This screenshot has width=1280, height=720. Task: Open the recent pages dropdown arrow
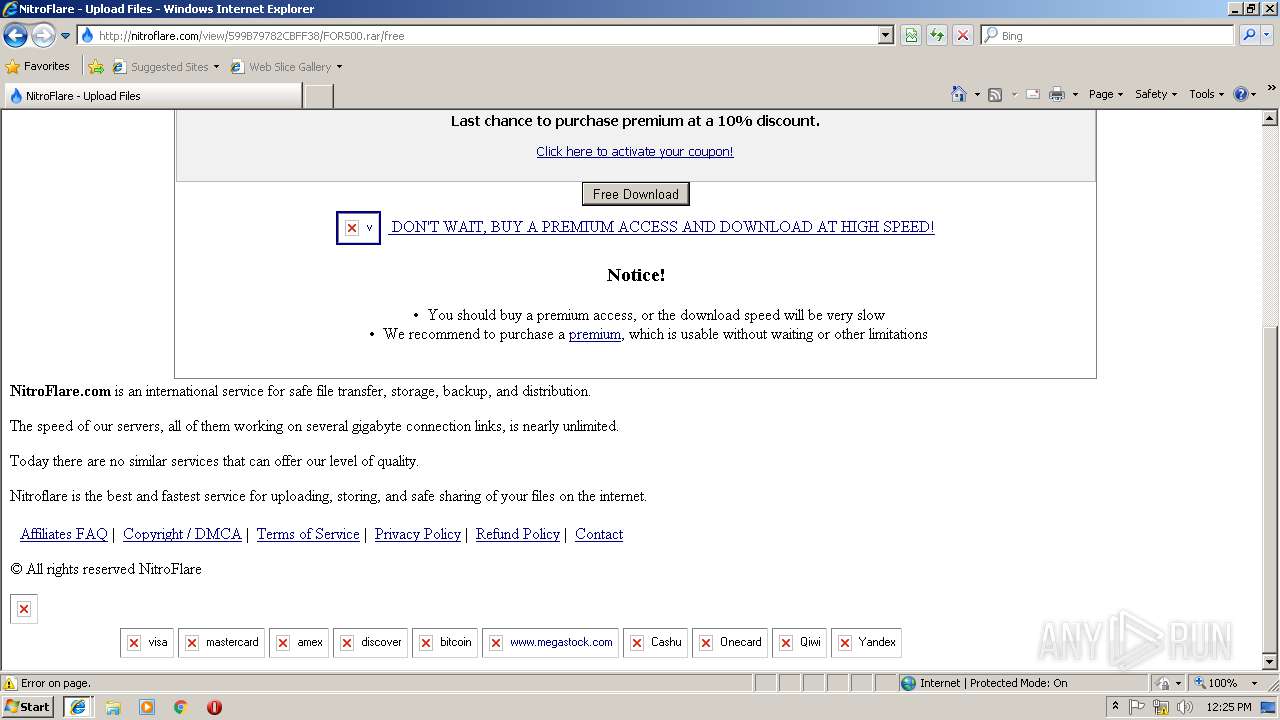coord(65,36)
